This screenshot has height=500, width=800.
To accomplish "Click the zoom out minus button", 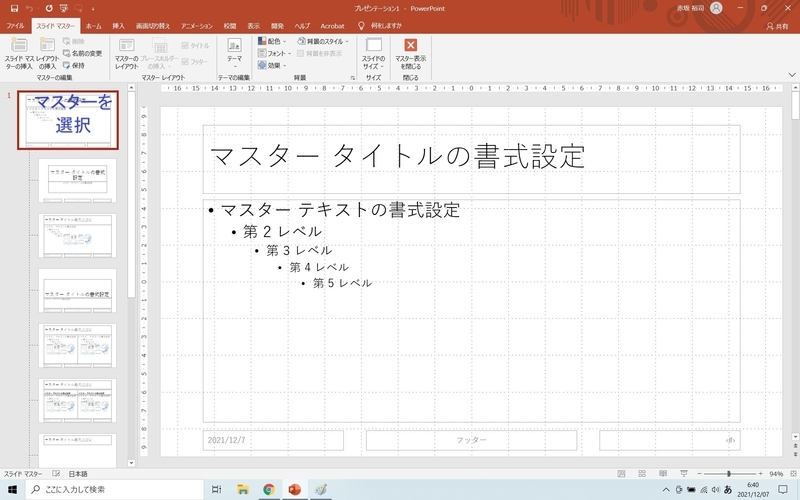I will [699, 474].
